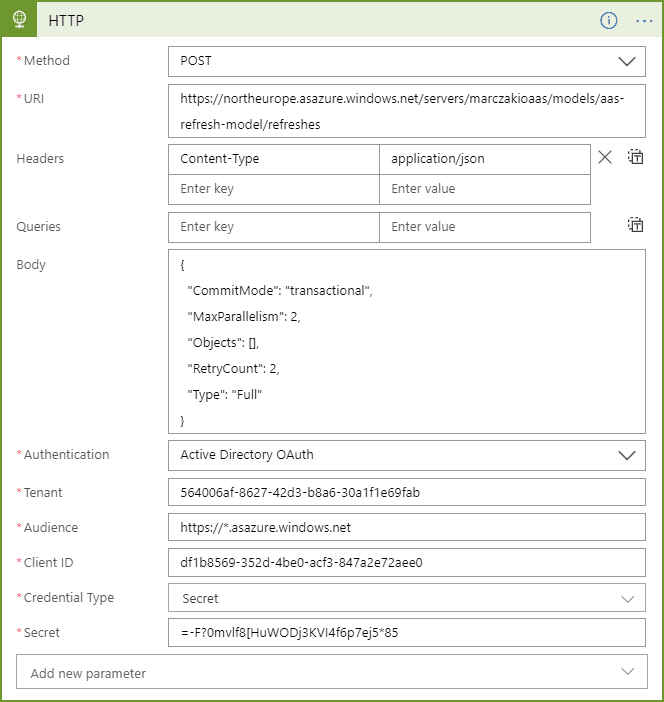664x702 pixels.
Task: Switch Queries to text mode icon
Action: click(635, 225)
